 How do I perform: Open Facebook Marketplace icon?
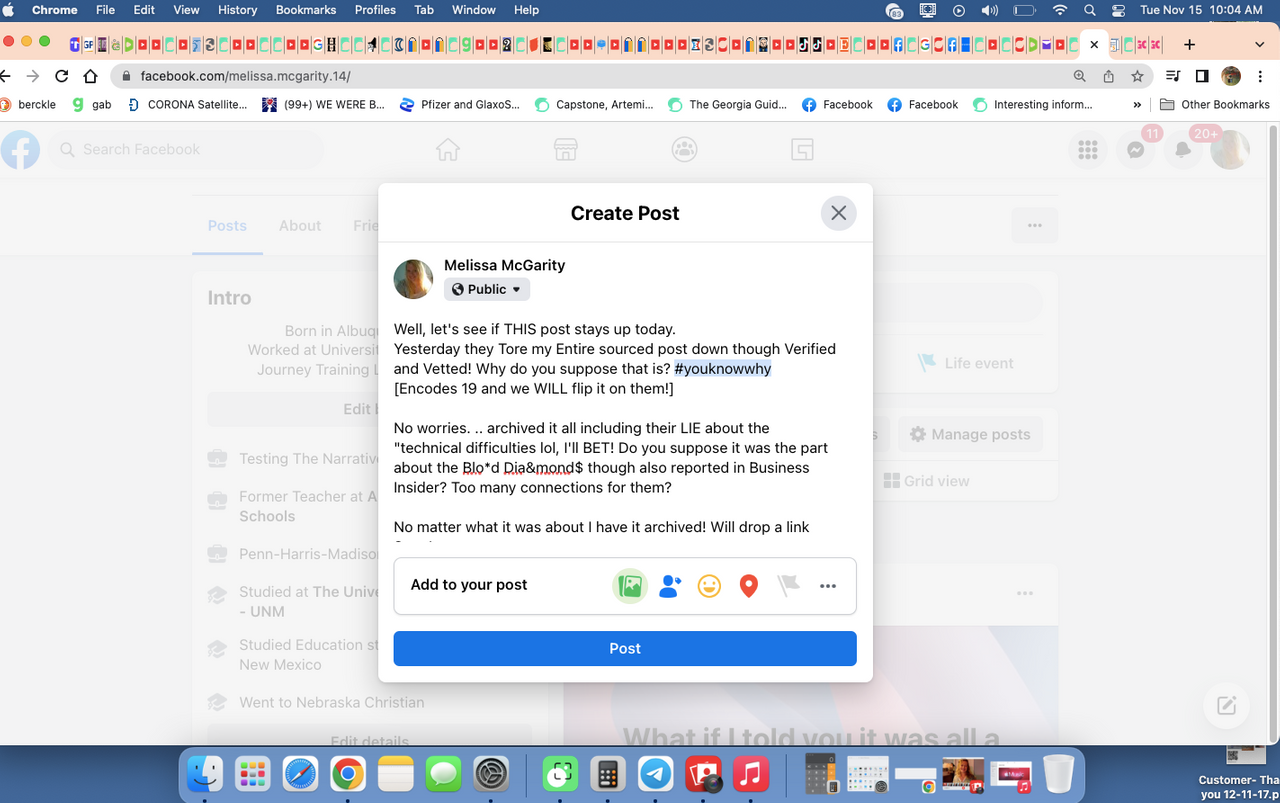coord(566,150)
